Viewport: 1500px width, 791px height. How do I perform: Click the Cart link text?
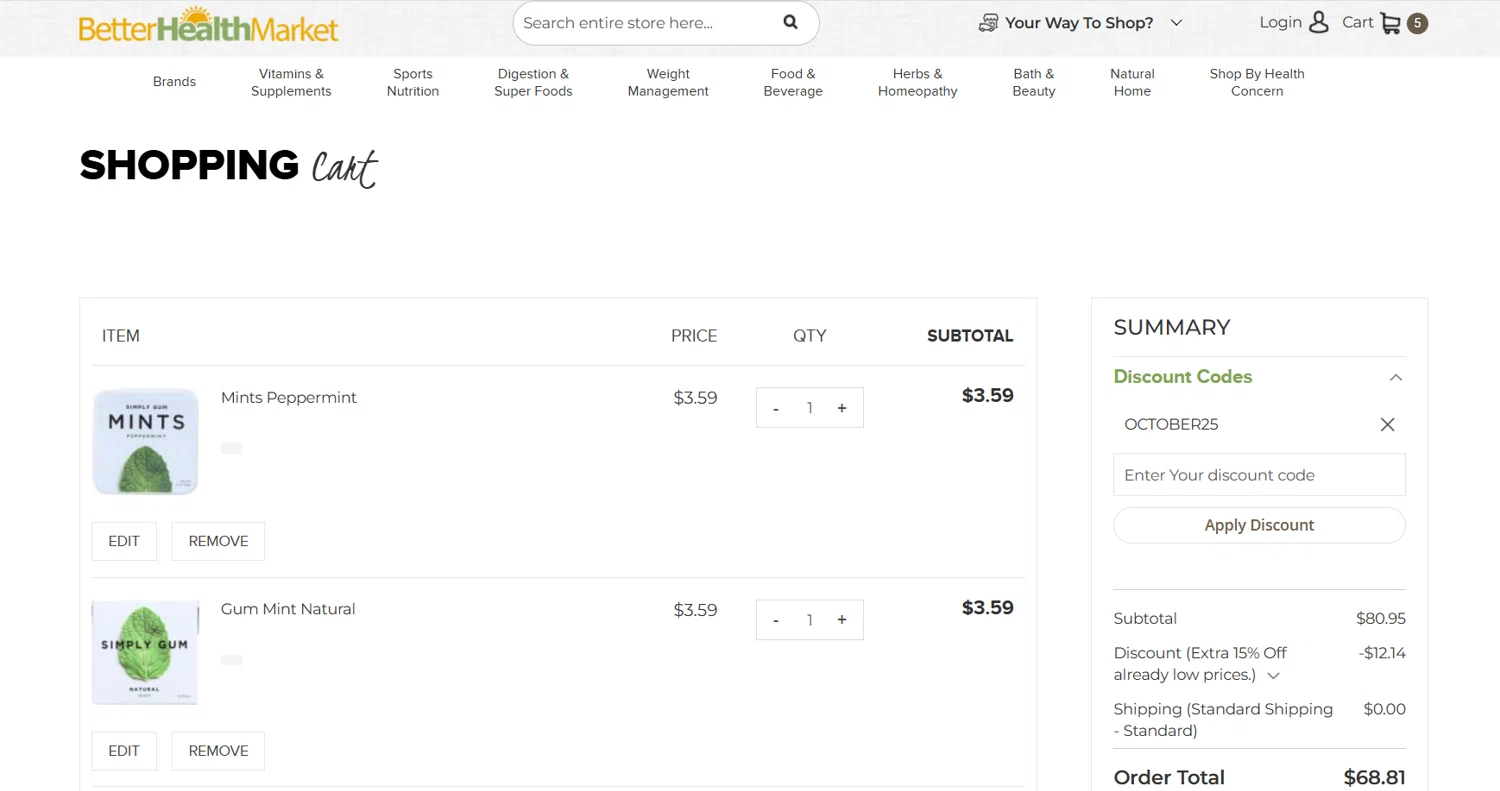(x=1357, y=22)
